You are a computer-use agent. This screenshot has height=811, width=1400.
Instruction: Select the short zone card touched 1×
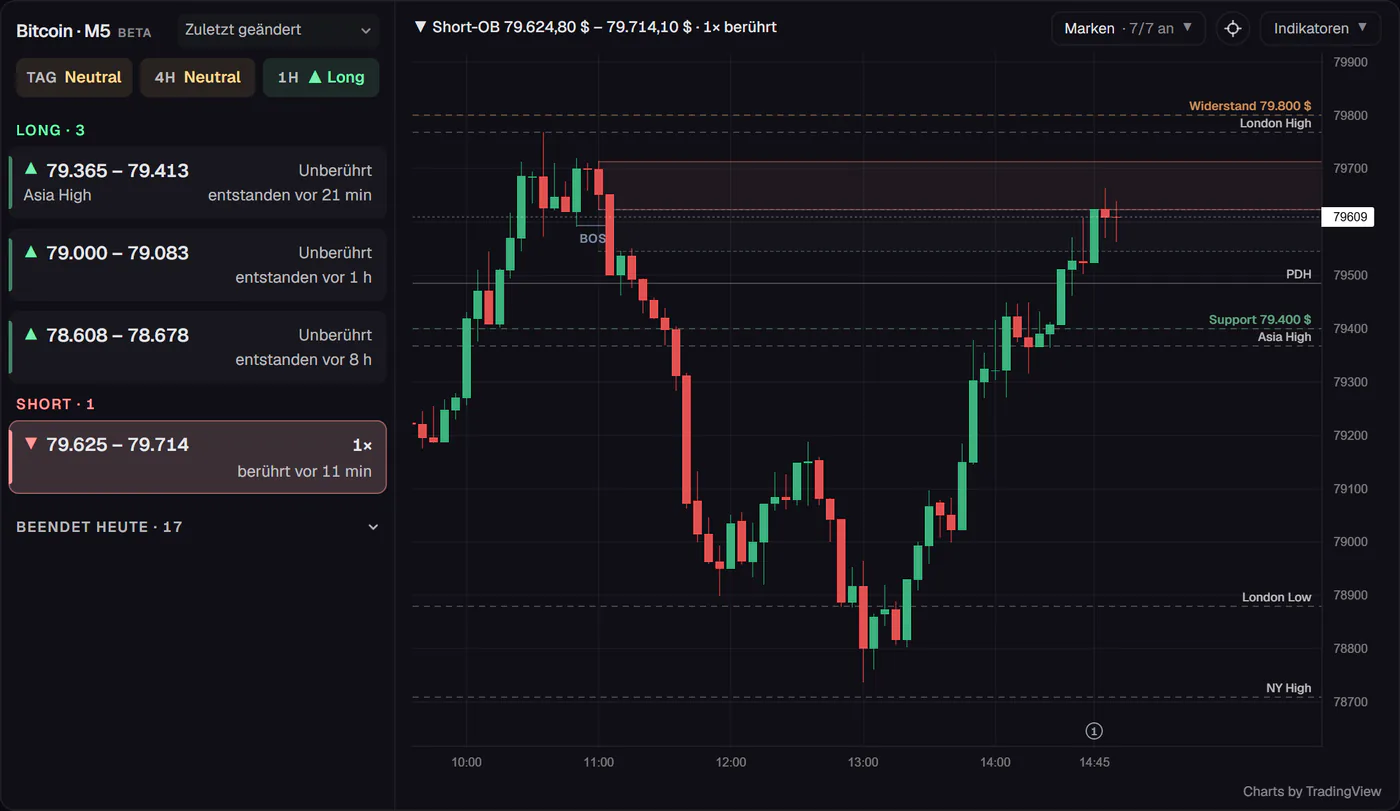coord(198,457)
